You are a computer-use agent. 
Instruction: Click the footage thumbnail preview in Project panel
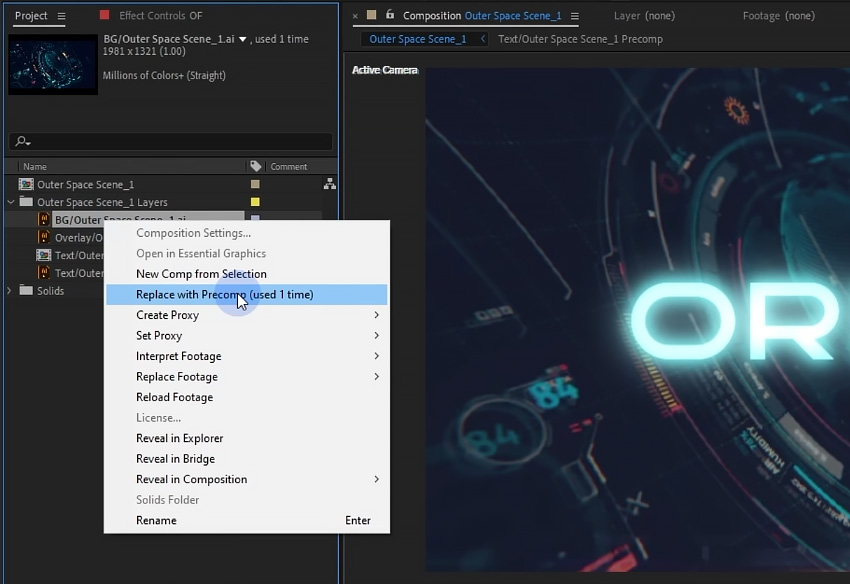[53, 65]
